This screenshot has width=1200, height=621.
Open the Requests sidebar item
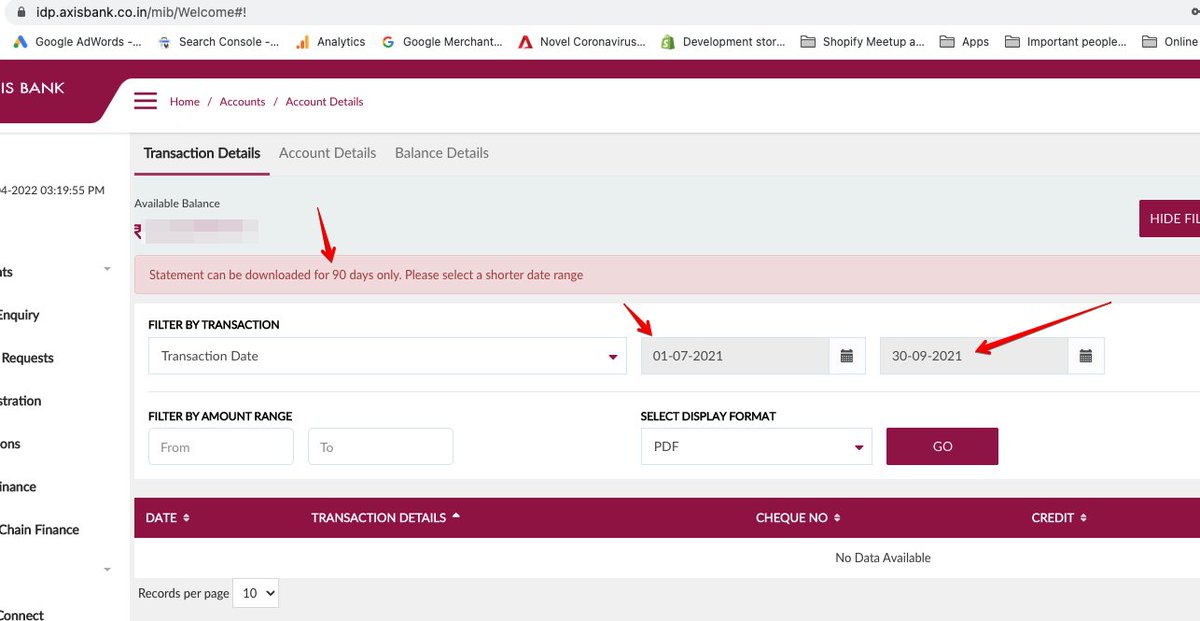point(27,358)
